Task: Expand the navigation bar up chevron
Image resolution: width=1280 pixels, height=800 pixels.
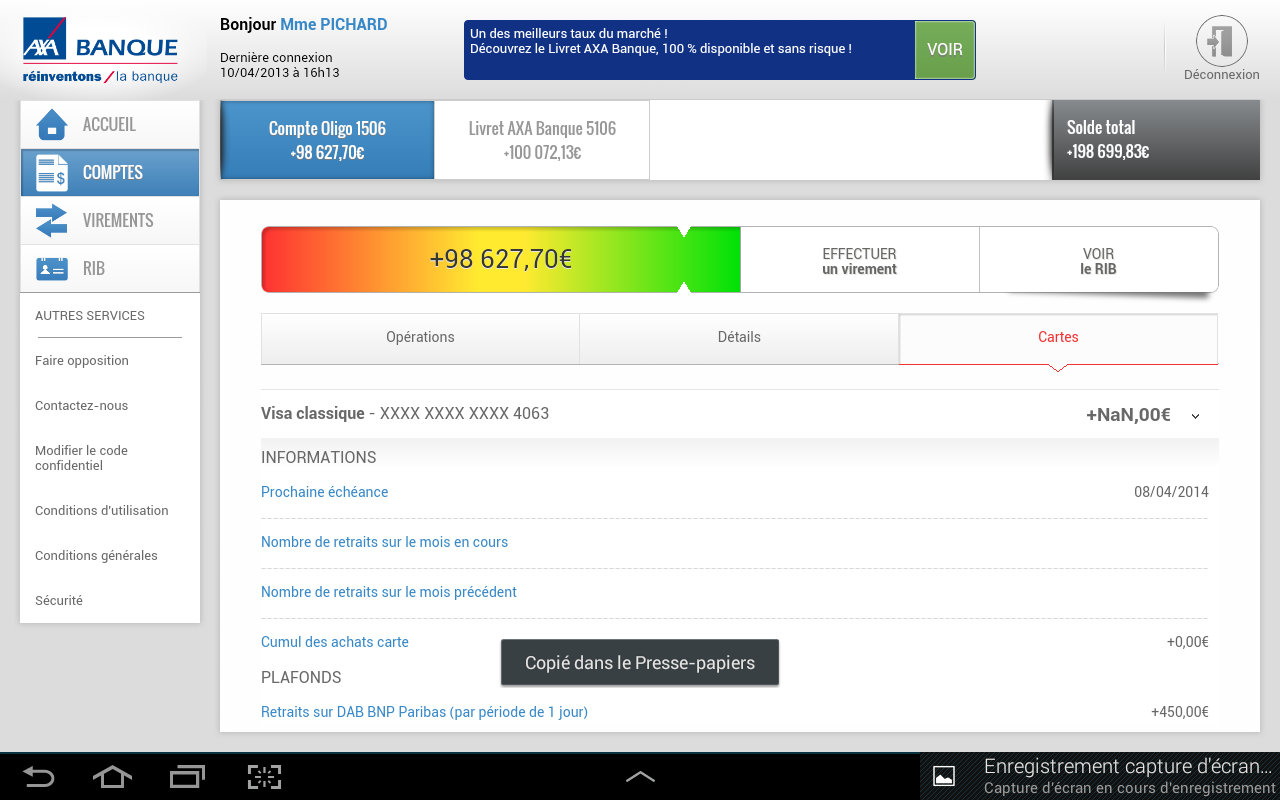Action: pos(640,776)
